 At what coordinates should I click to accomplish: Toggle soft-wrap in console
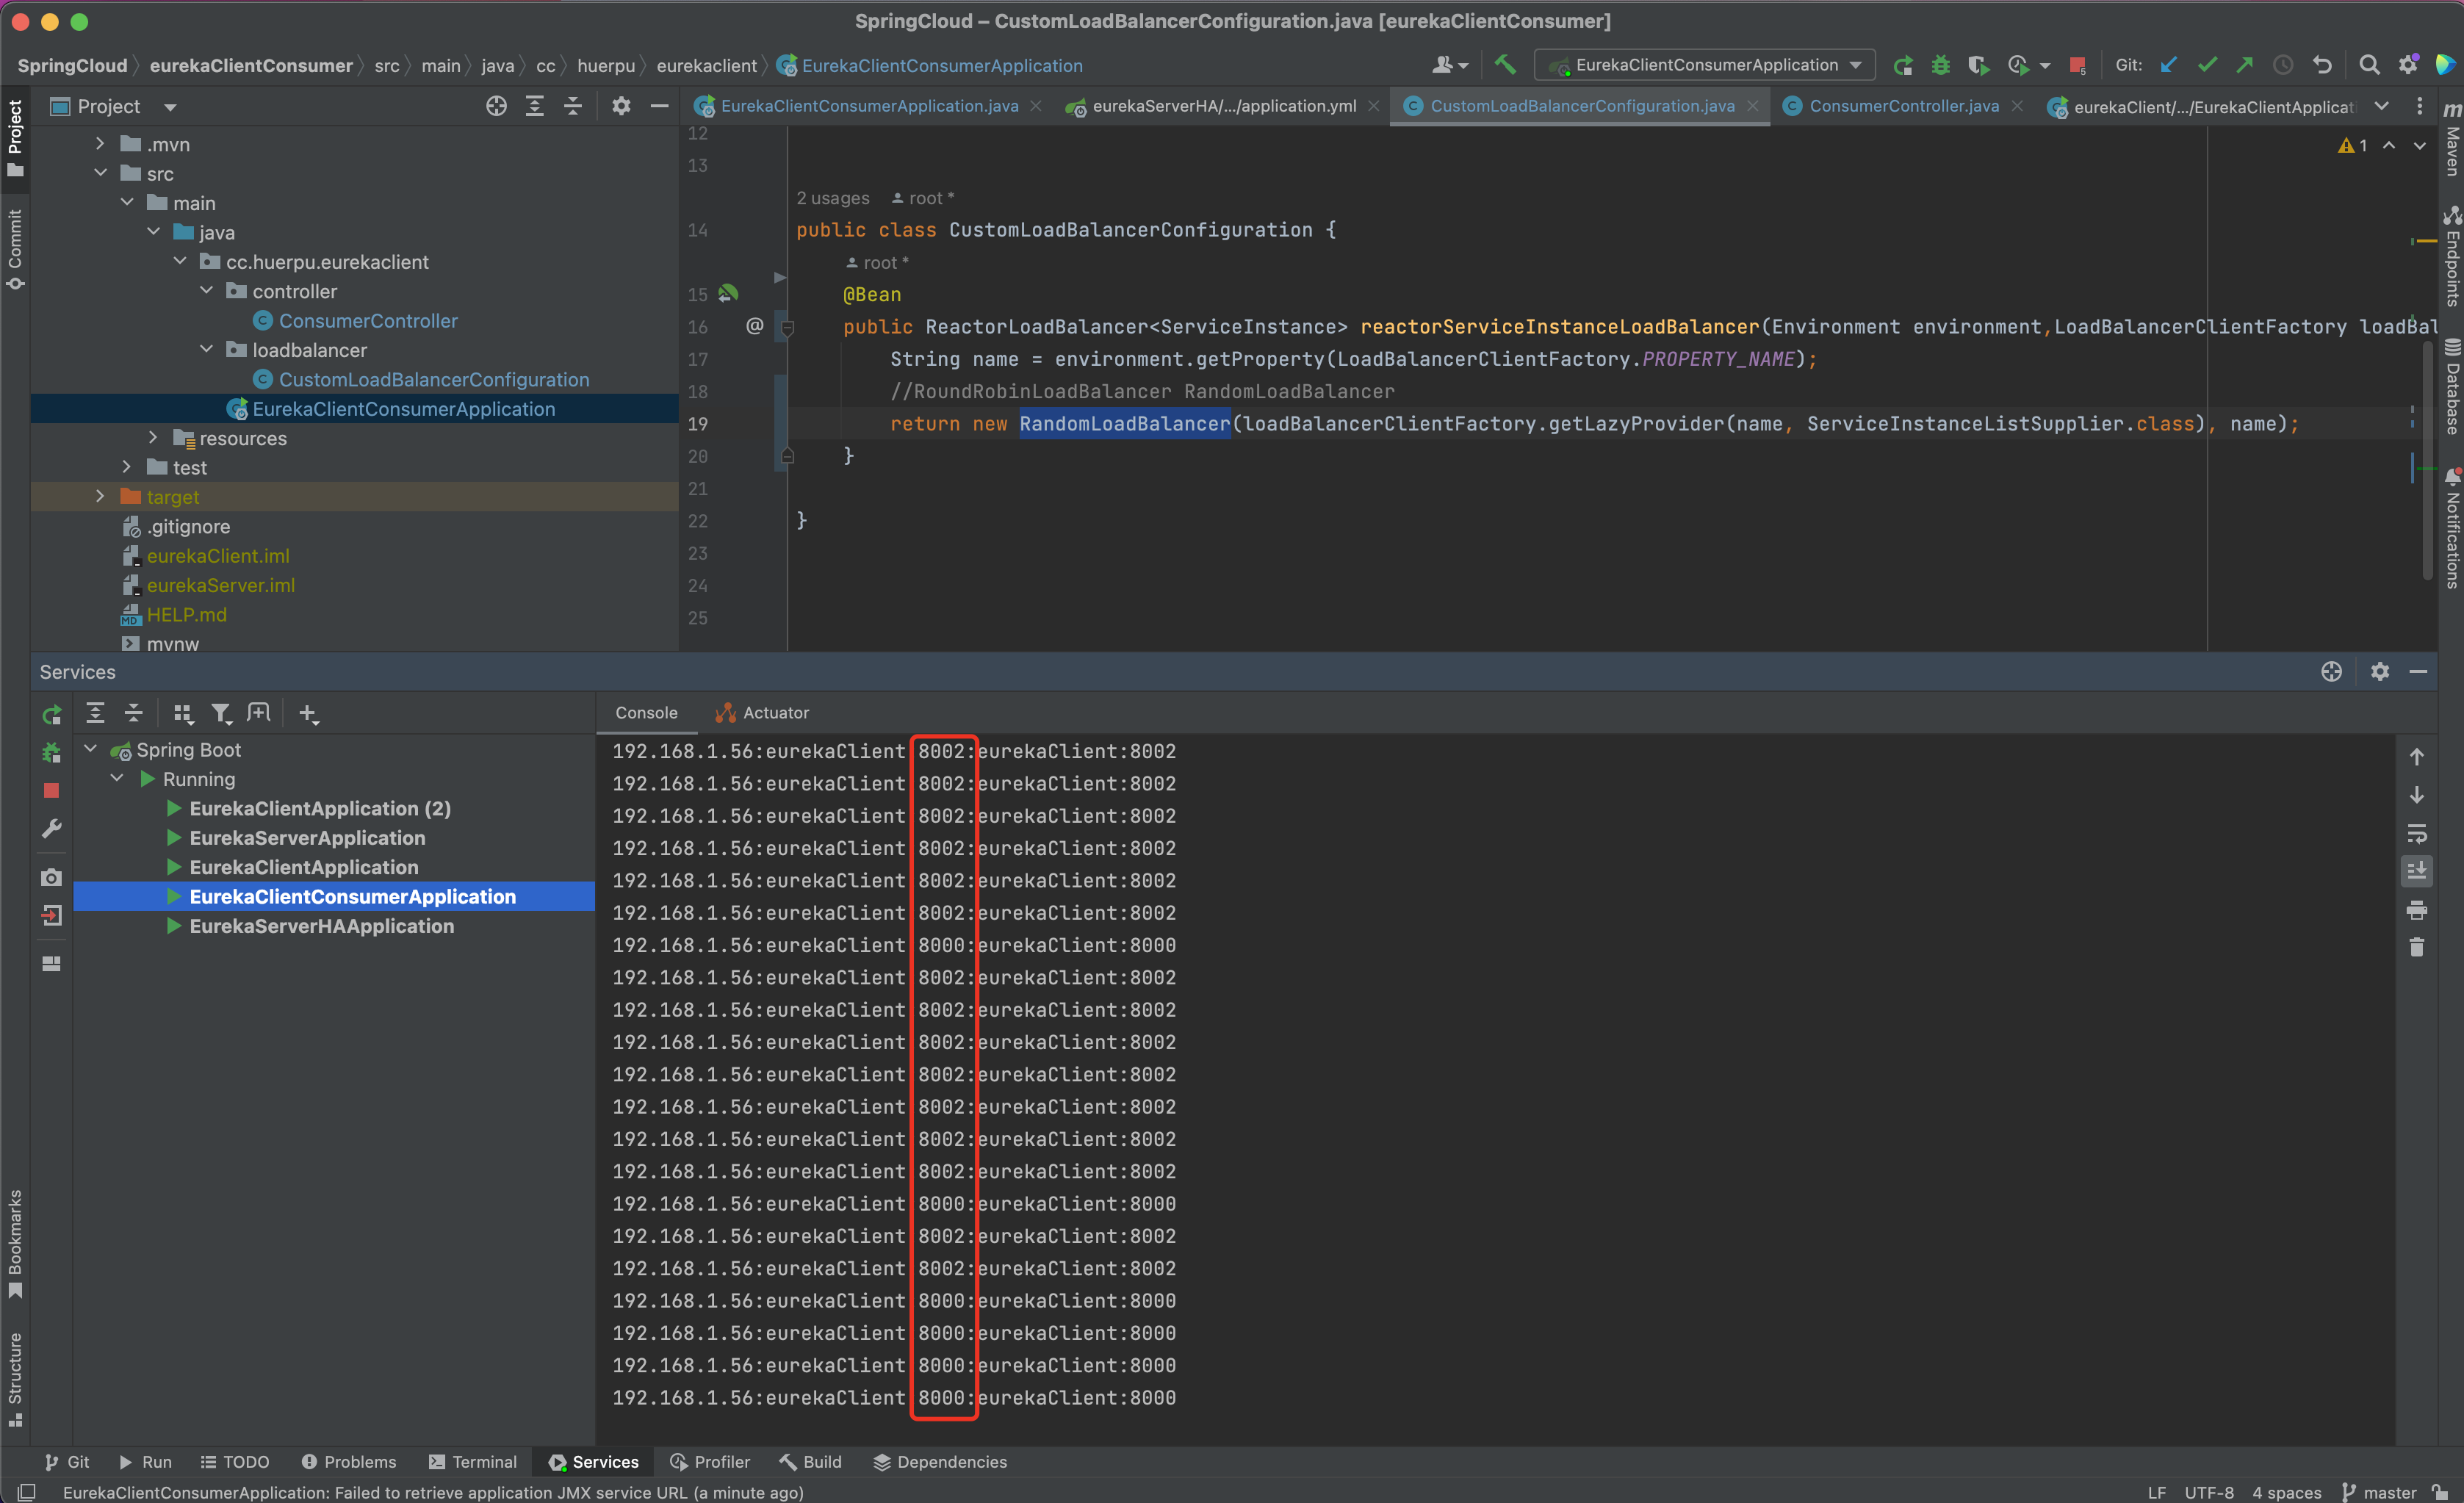(x=2416, y=833)
